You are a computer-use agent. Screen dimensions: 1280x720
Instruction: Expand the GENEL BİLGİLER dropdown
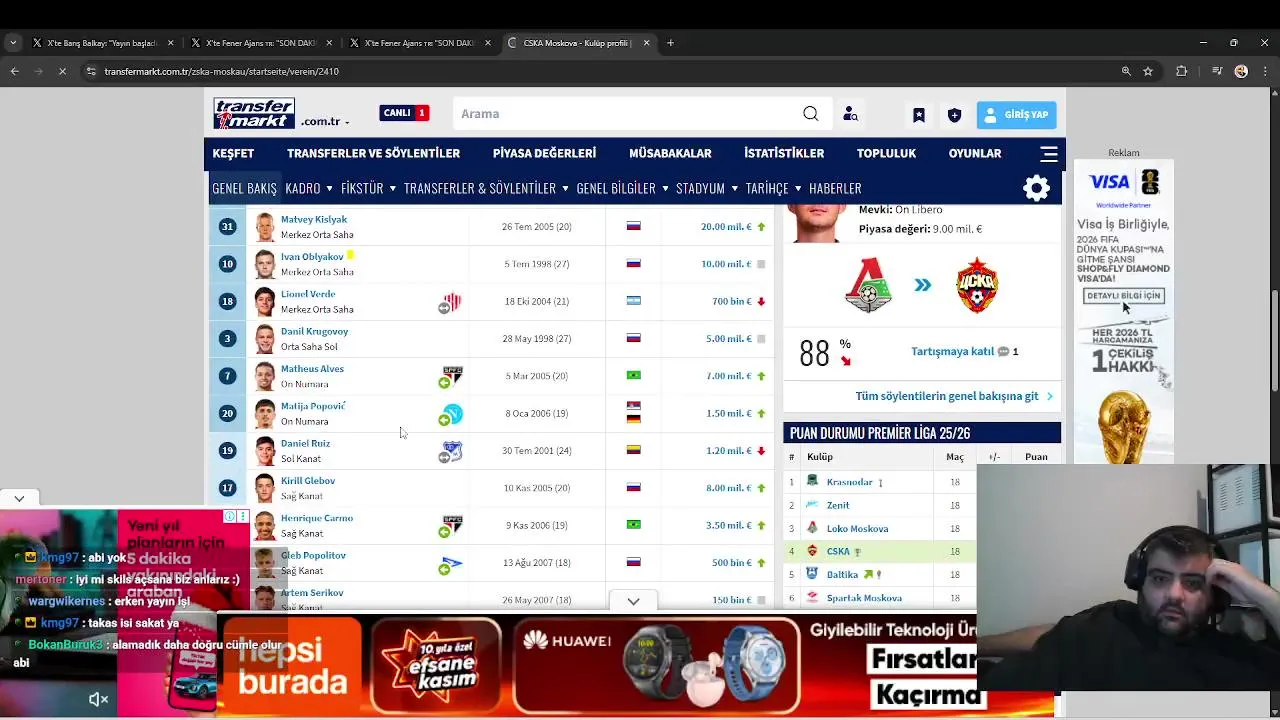[x=622, y=188]
